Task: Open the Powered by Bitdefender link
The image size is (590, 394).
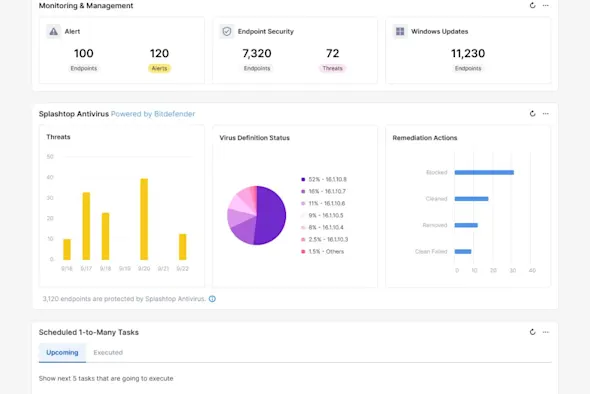Action: pyautogui.click(x=153, y=114)
